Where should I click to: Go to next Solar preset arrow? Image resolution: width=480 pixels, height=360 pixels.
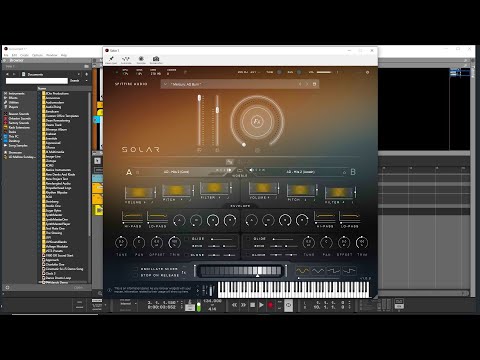tap(307, 84)
